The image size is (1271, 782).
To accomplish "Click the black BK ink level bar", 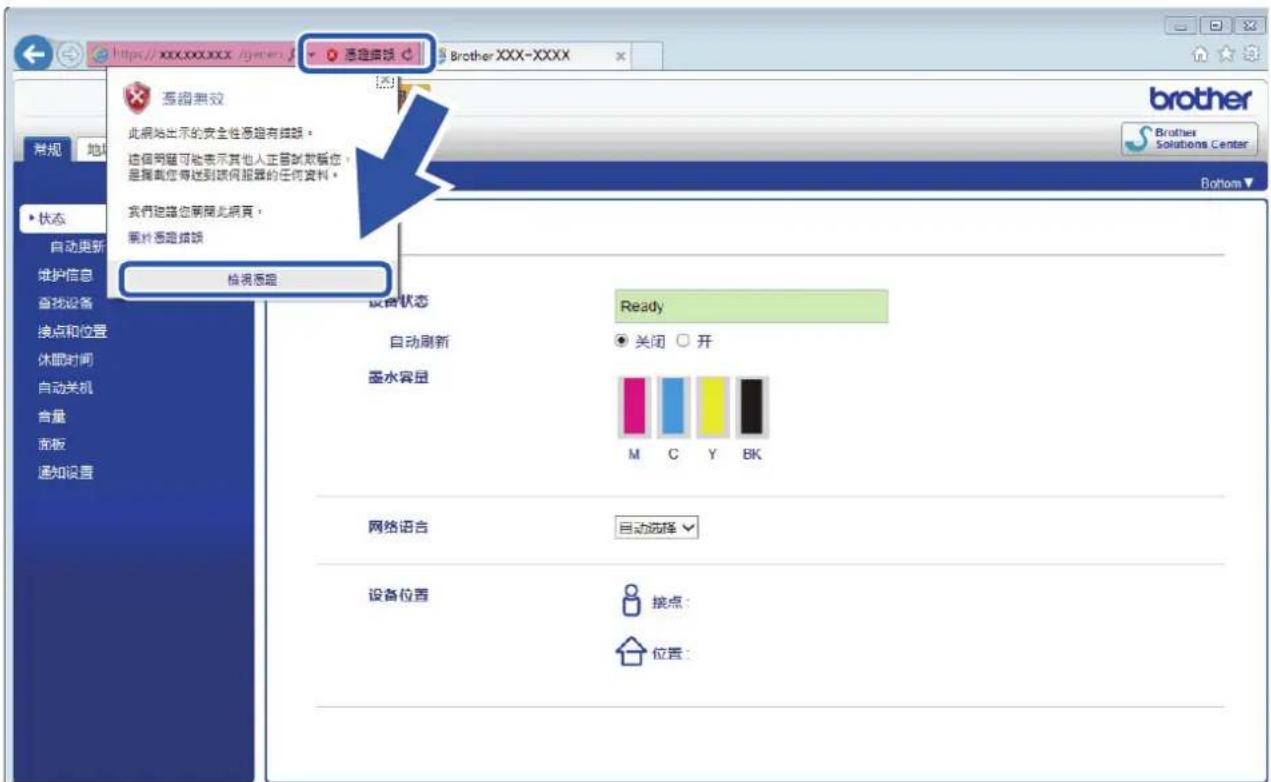I will 751,406.
